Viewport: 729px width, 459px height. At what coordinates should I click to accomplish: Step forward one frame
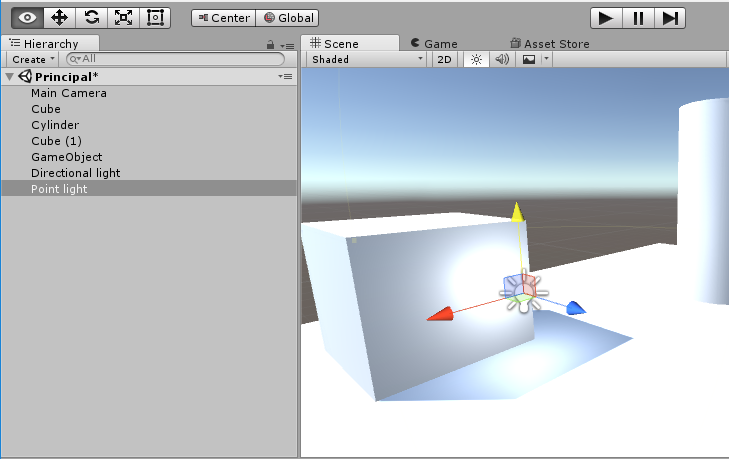click(670, 18)
